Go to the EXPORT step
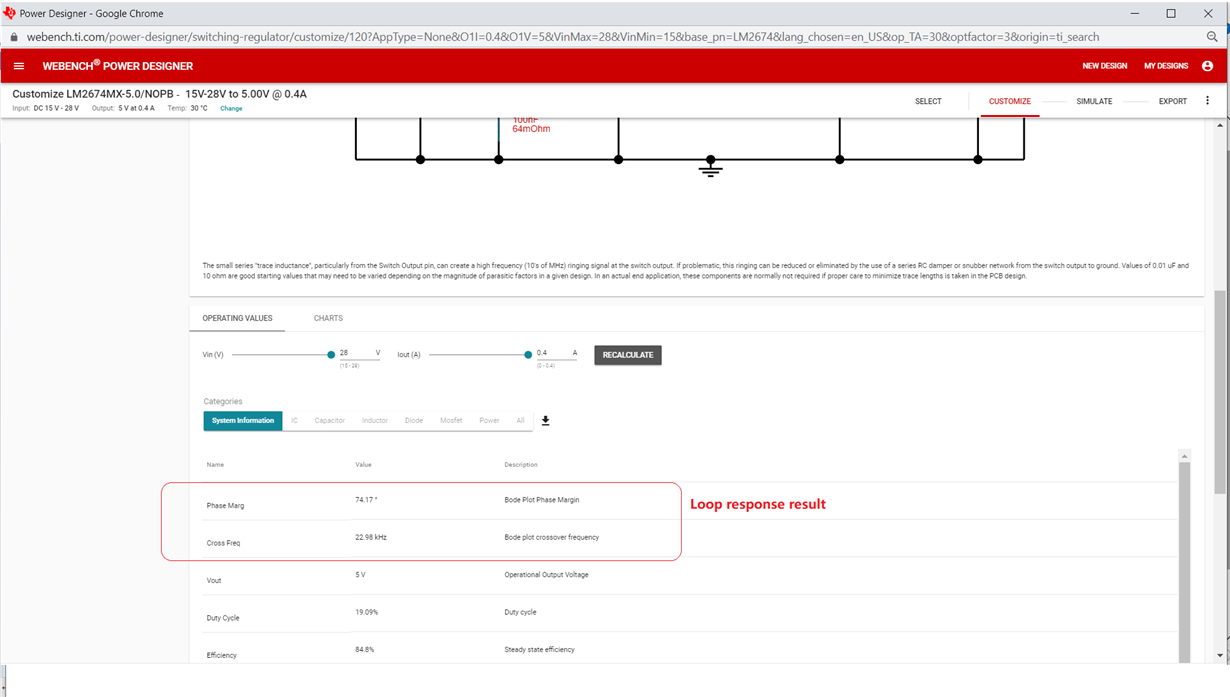 [x=1173, y=101]
